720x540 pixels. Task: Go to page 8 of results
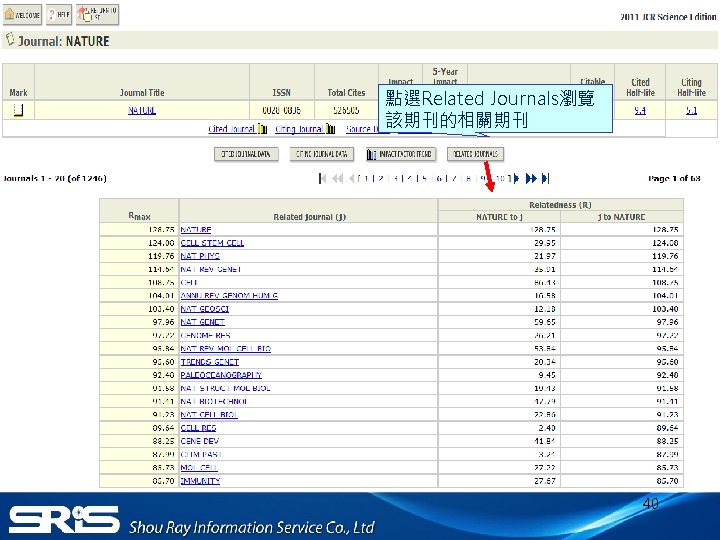click(x=468, y=178)
